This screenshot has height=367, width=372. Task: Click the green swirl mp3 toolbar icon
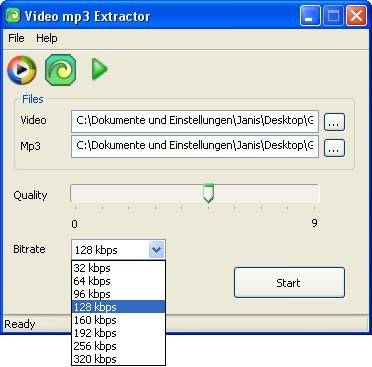pyautogui.click(x=61, y=70)
